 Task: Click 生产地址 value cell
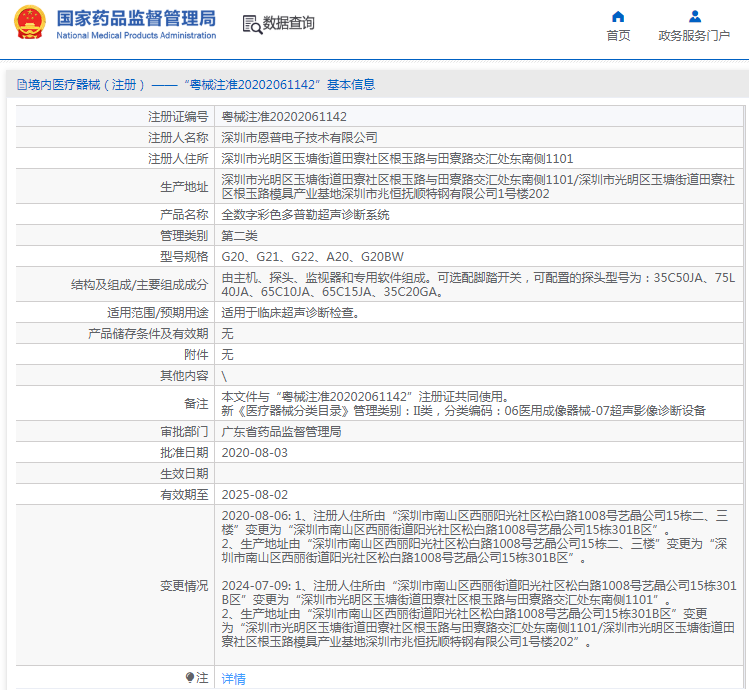point(479,186)
